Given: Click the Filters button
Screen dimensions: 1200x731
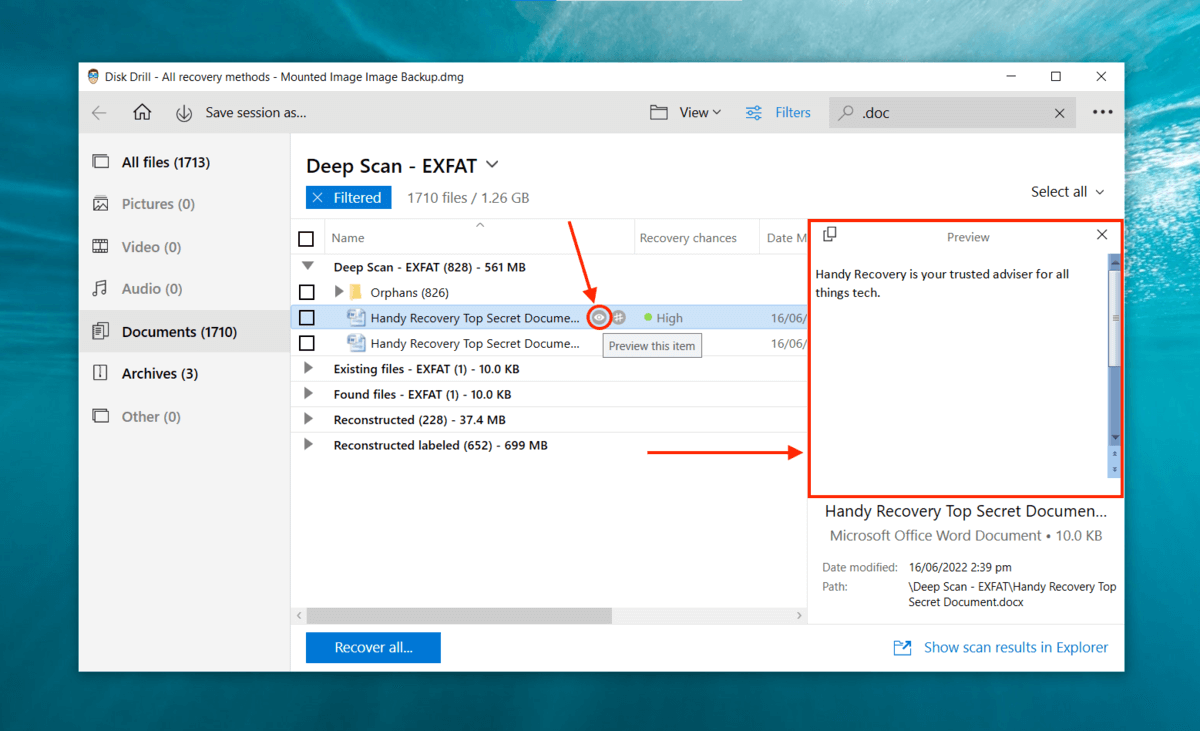Looking at the screenshot, I should [778, 113].
